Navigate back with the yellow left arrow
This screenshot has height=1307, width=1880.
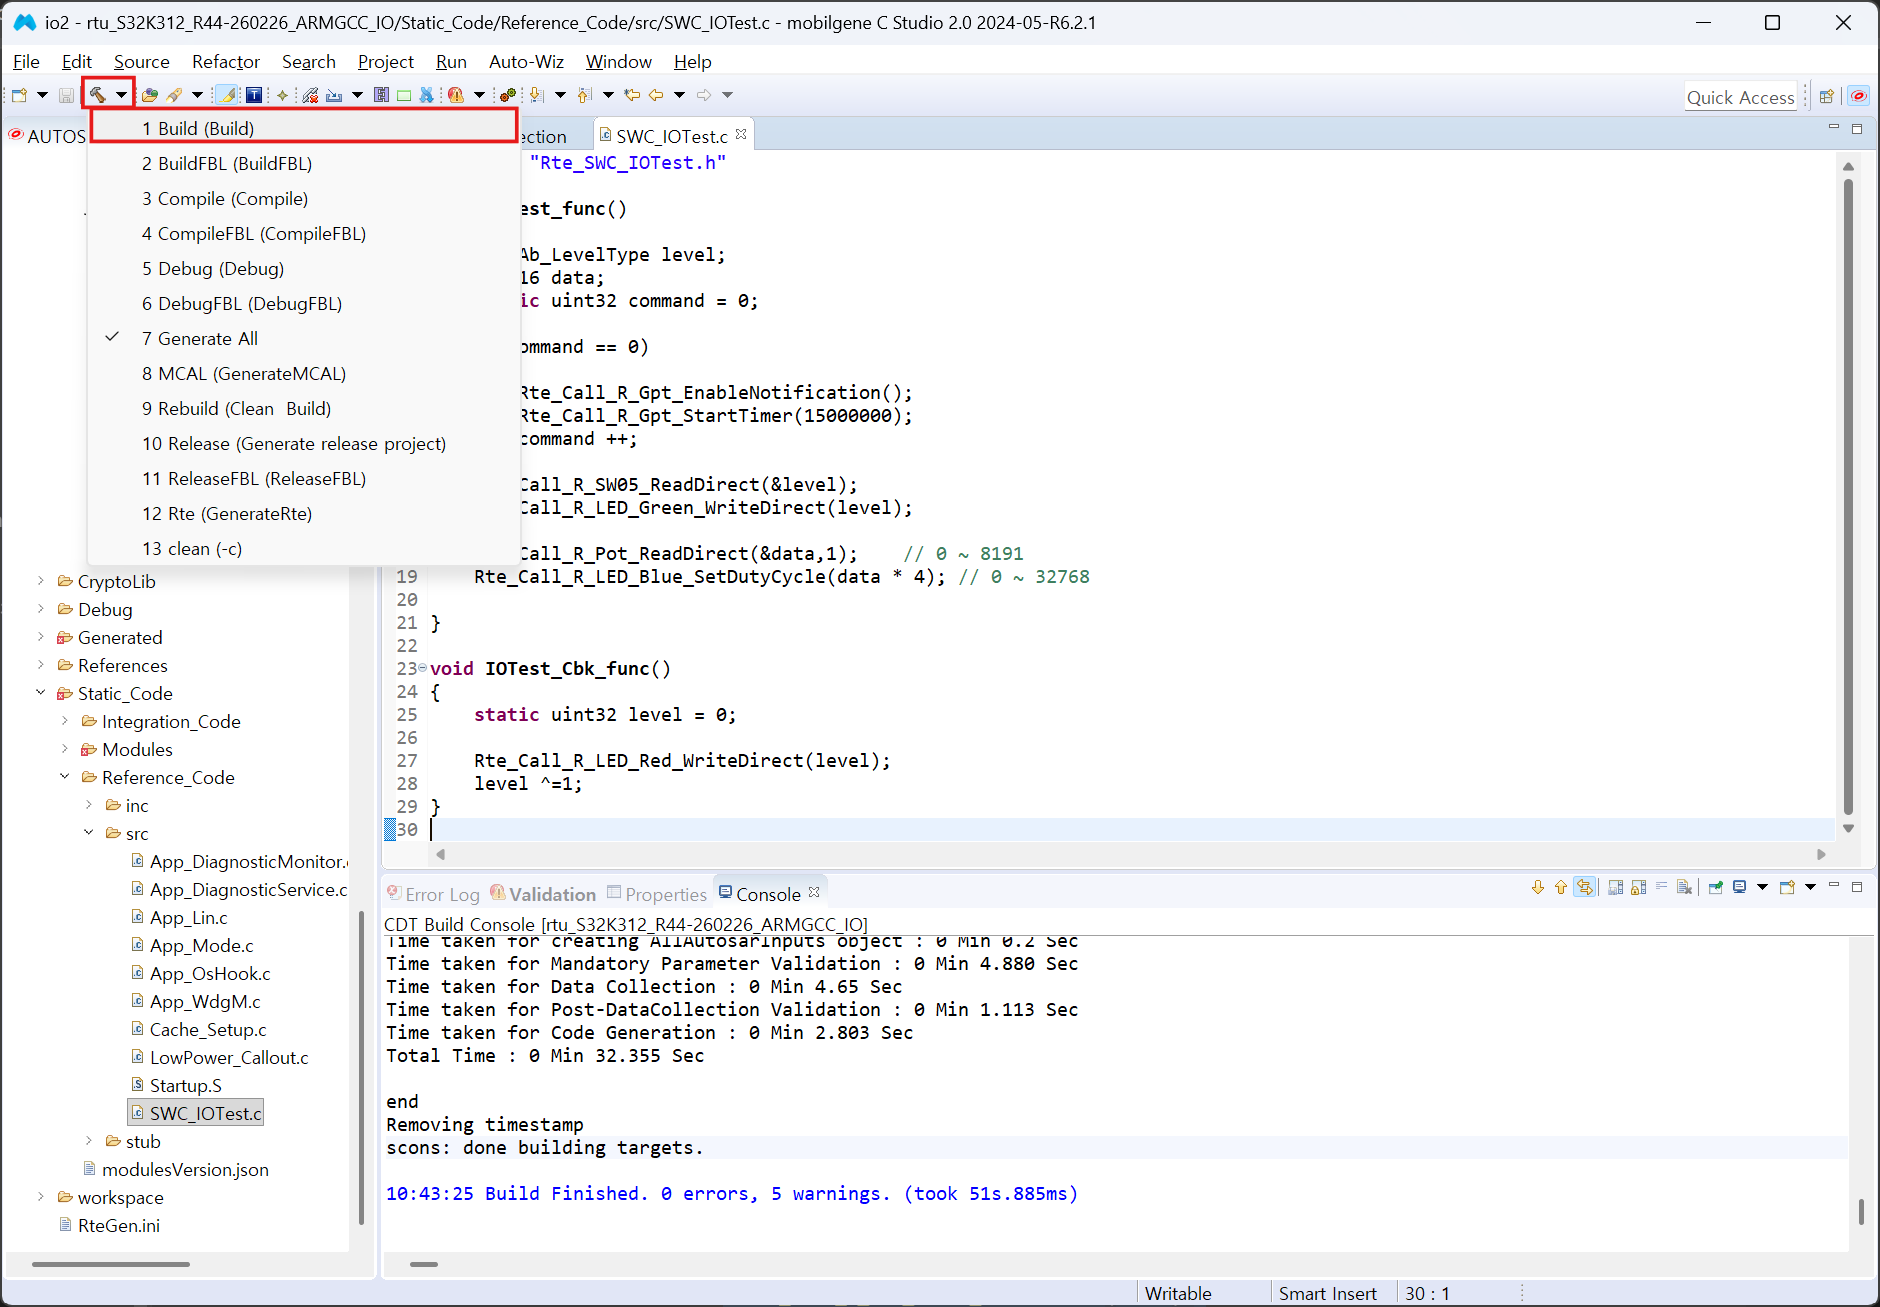tap(656, 95)
